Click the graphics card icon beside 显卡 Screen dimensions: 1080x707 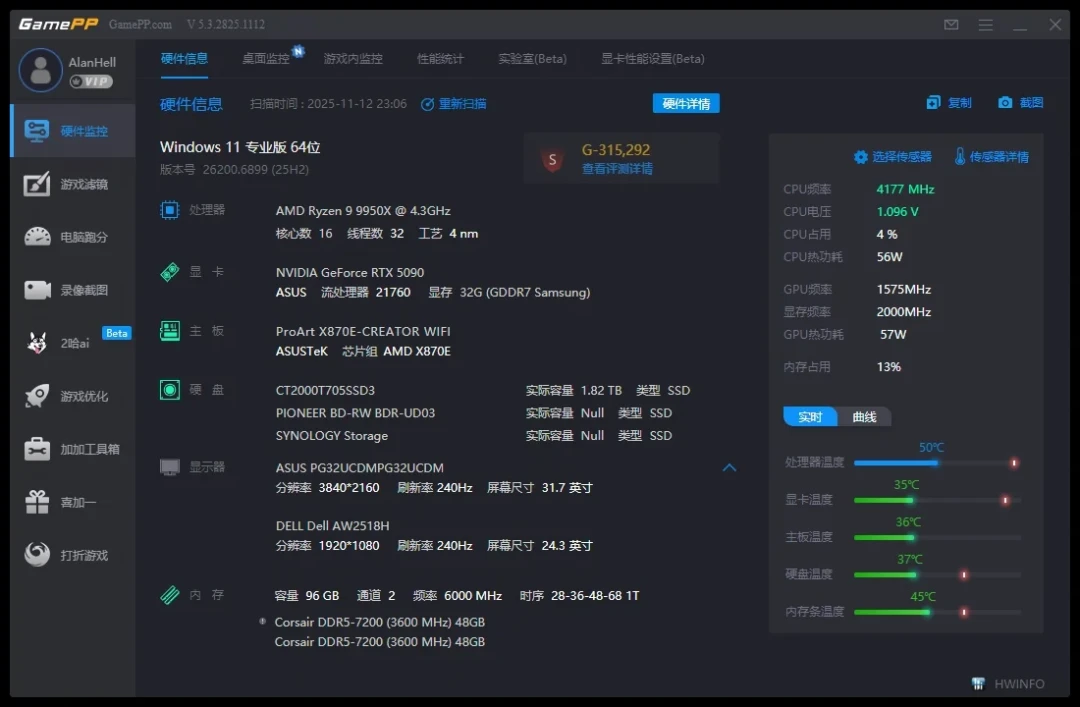click(169, 271)
